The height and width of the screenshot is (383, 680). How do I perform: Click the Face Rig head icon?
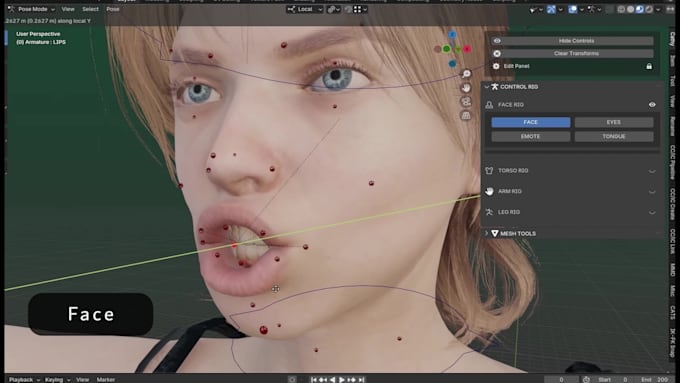click(x=489, y=105)
